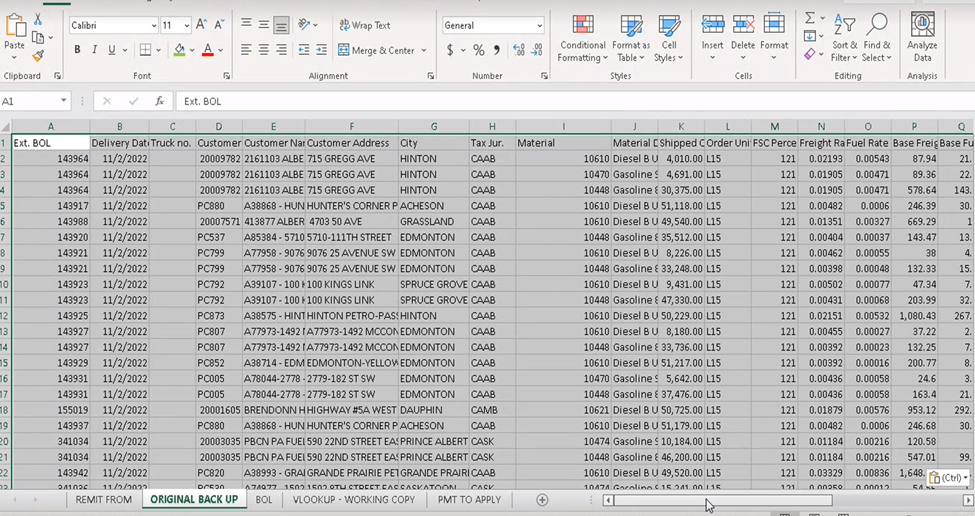Open Sort & Filter menu
This screenshot has width=975, height=516.
pyautogui.click(x=844, y=38)
